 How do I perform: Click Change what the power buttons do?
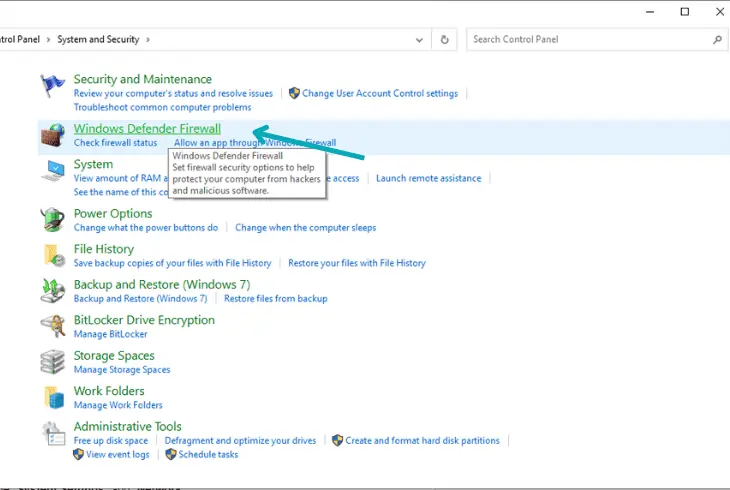(x=146, y=227)
